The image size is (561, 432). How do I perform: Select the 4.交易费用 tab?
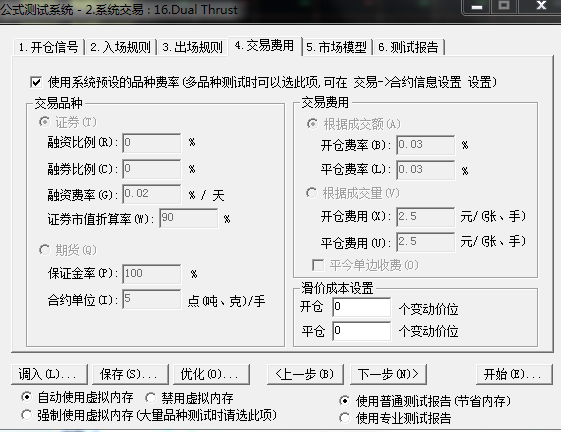[265, 46]
